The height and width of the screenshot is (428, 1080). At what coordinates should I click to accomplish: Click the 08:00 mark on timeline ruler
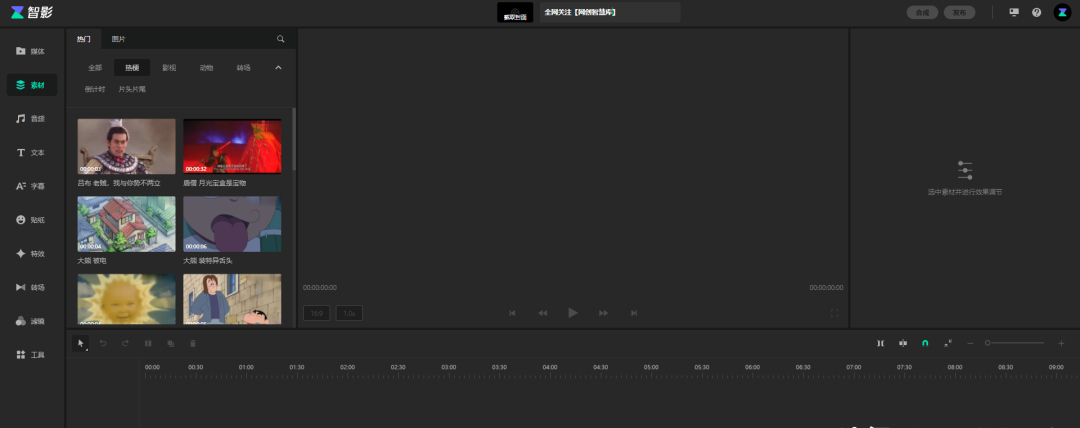coord(955,367)
